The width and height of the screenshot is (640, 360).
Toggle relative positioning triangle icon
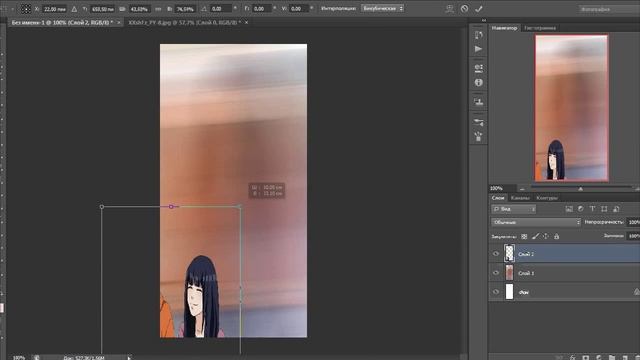coord(74,9)
